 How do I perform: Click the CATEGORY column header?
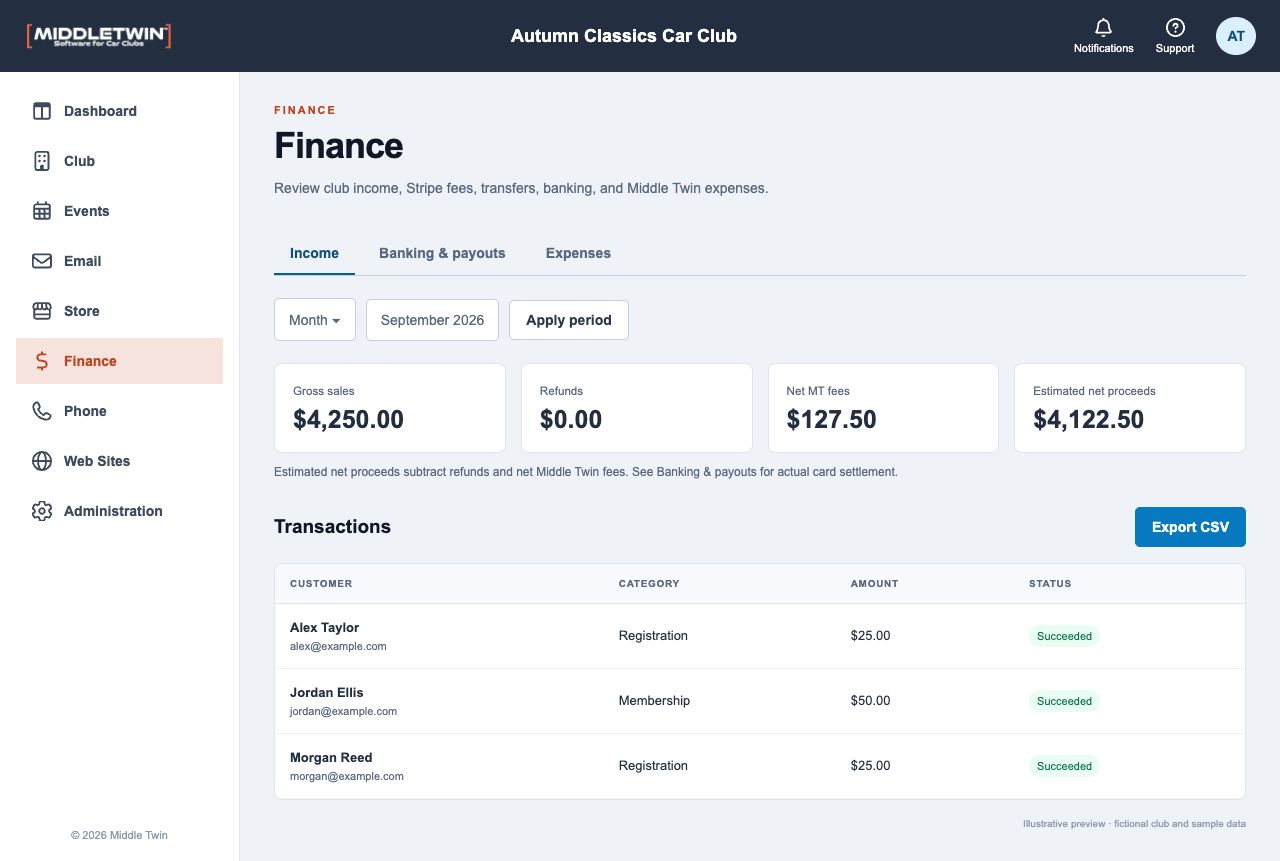tap(649, 584)
